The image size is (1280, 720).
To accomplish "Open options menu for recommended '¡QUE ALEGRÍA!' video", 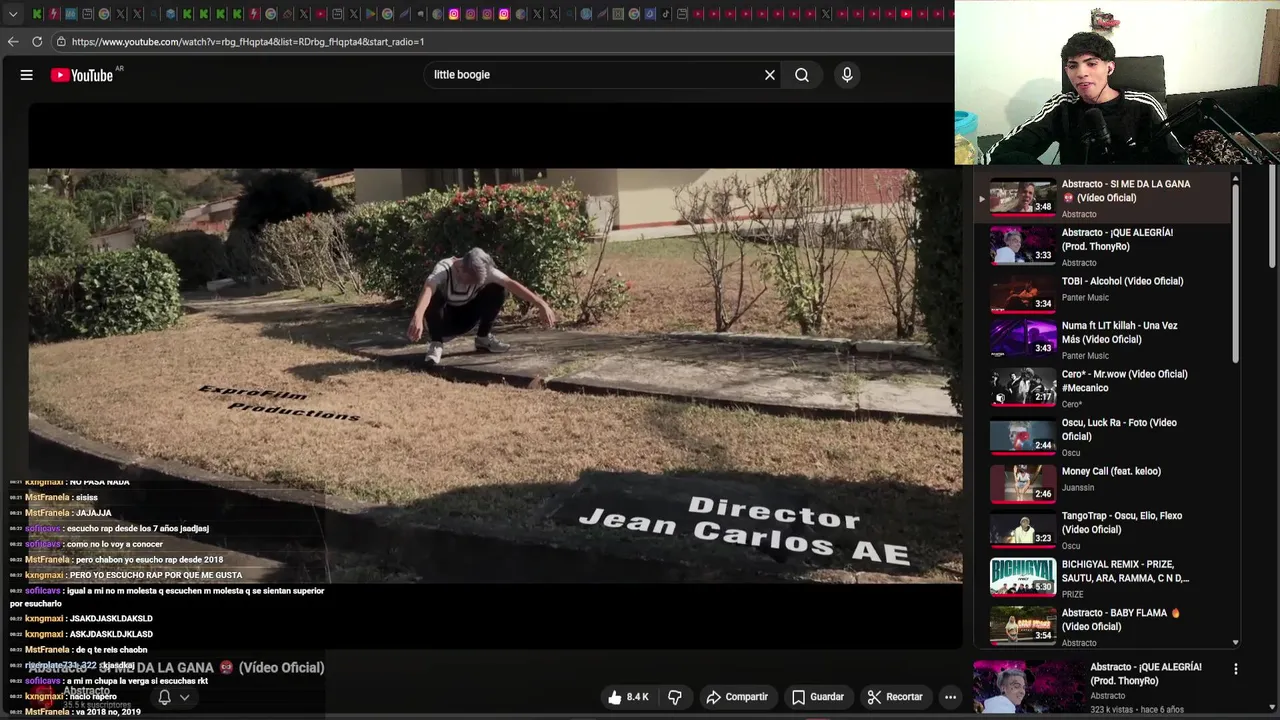I will point(1235,669).
